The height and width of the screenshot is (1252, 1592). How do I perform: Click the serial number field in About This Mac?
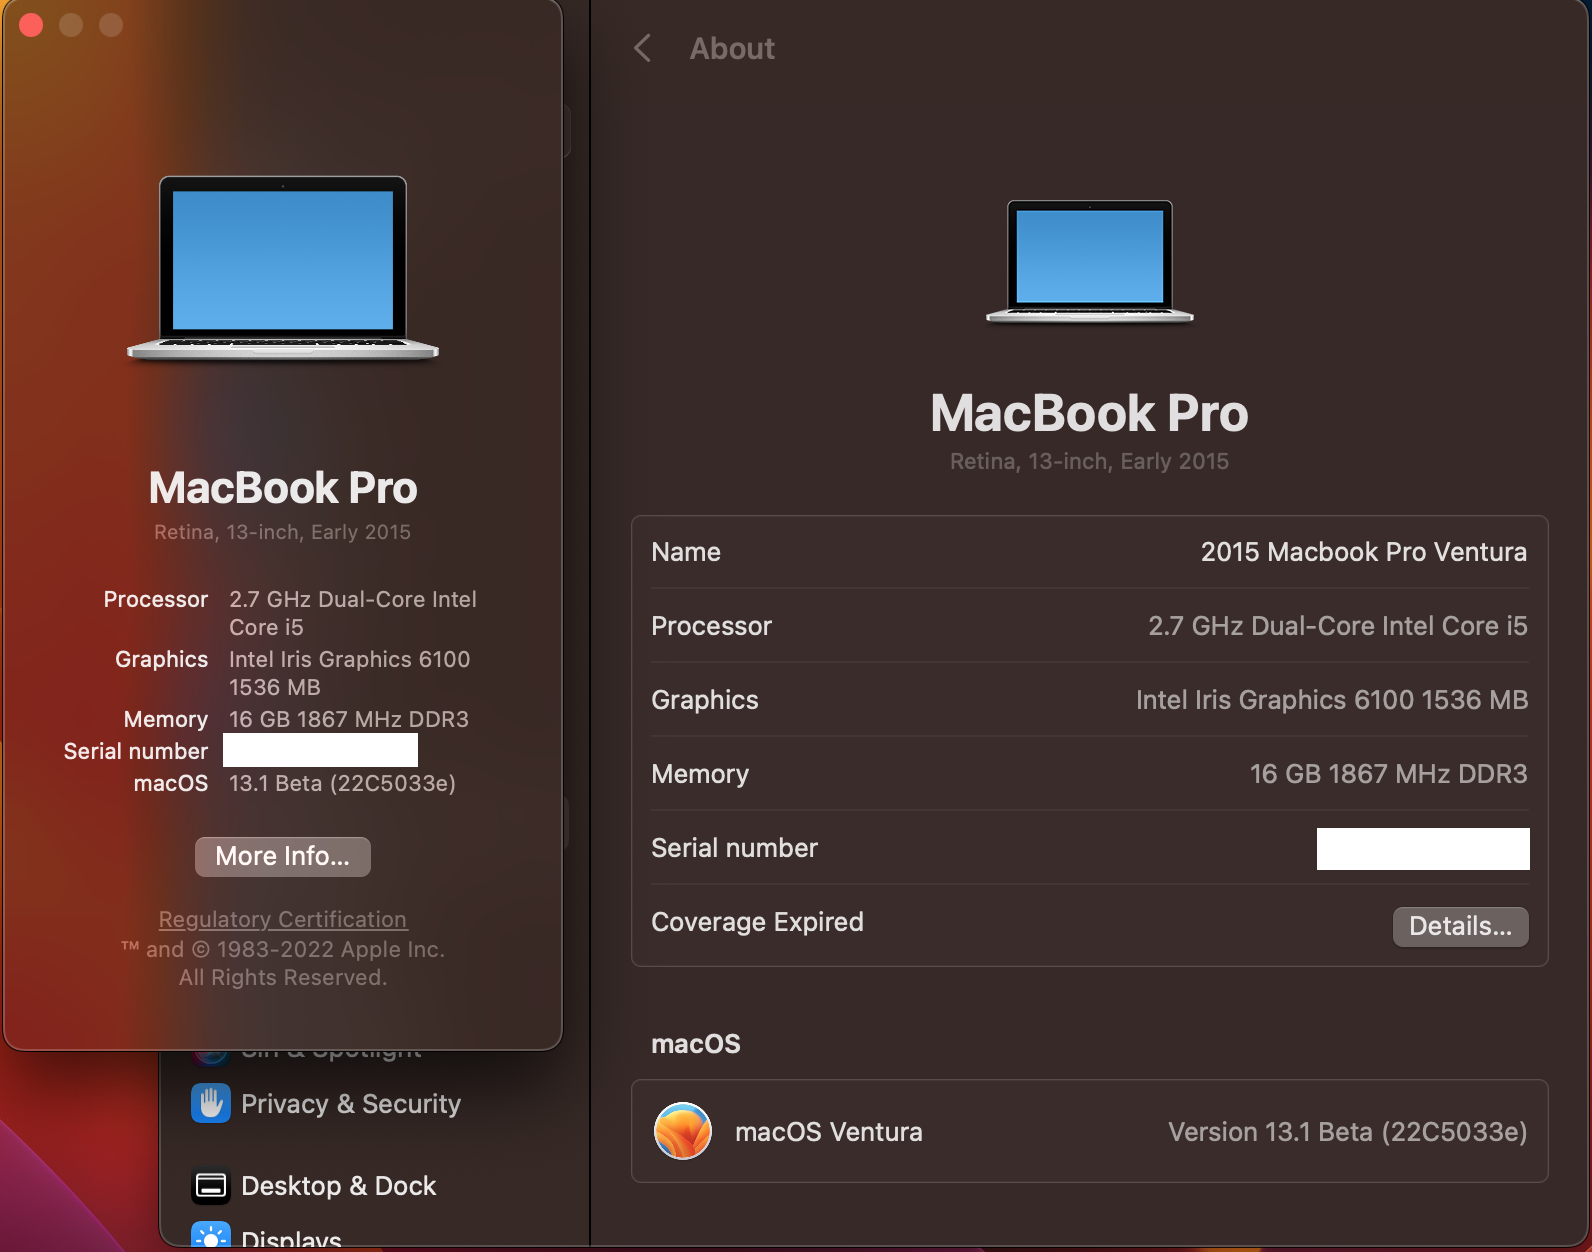point(320,750)
